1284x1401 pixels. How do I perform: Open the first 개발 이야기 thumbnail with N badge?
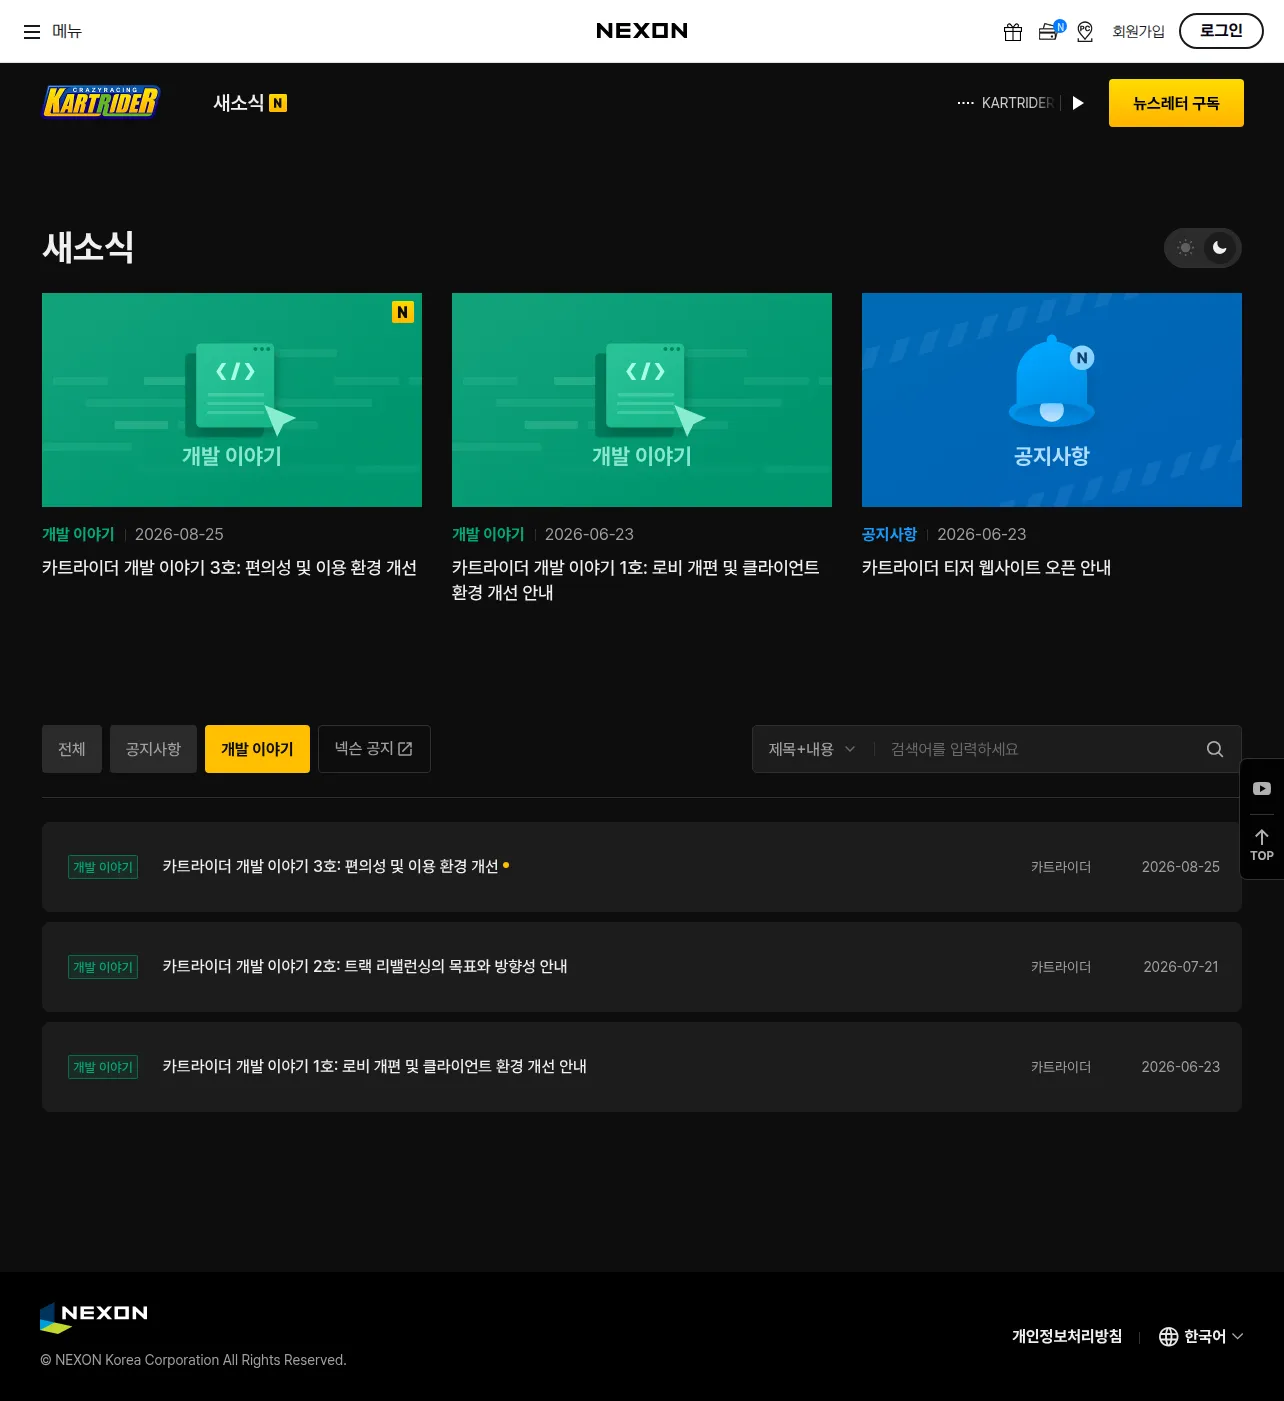click(x=232, y=400)
